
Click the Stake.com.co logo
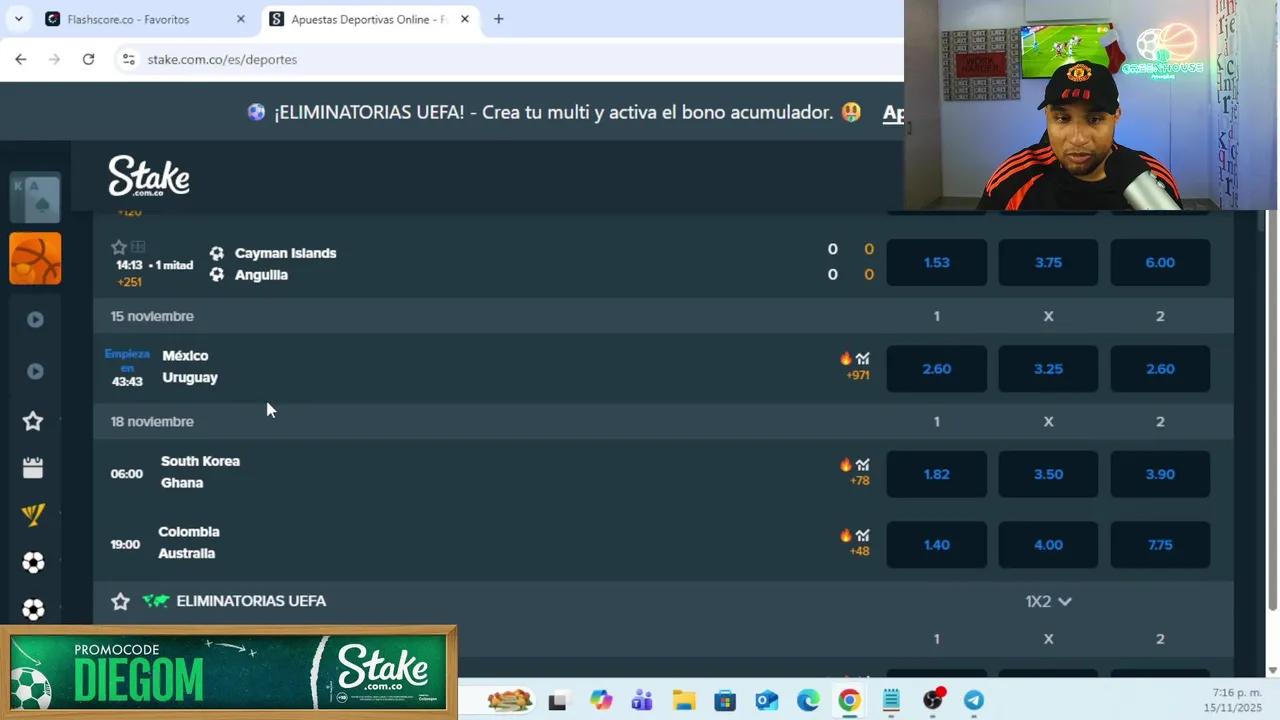click(149, 176)
